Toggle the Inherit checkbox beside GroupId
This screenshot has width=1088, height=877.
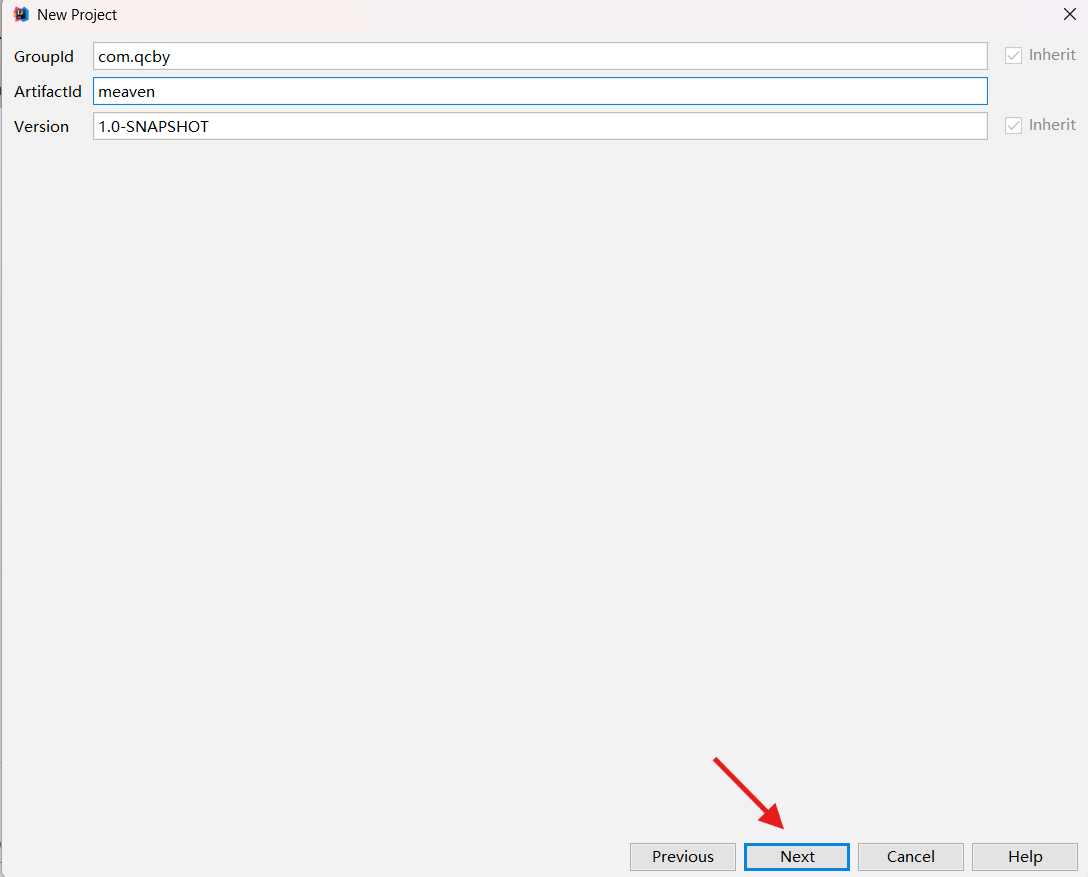pos(1014,56)
